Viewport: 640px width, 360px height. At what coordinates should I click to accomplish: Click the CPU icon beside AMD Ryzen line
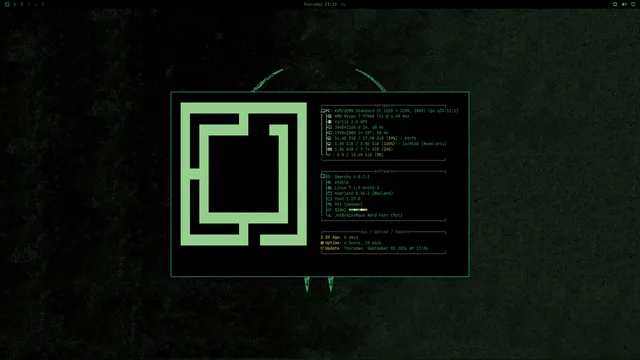(x=329, y=116)
